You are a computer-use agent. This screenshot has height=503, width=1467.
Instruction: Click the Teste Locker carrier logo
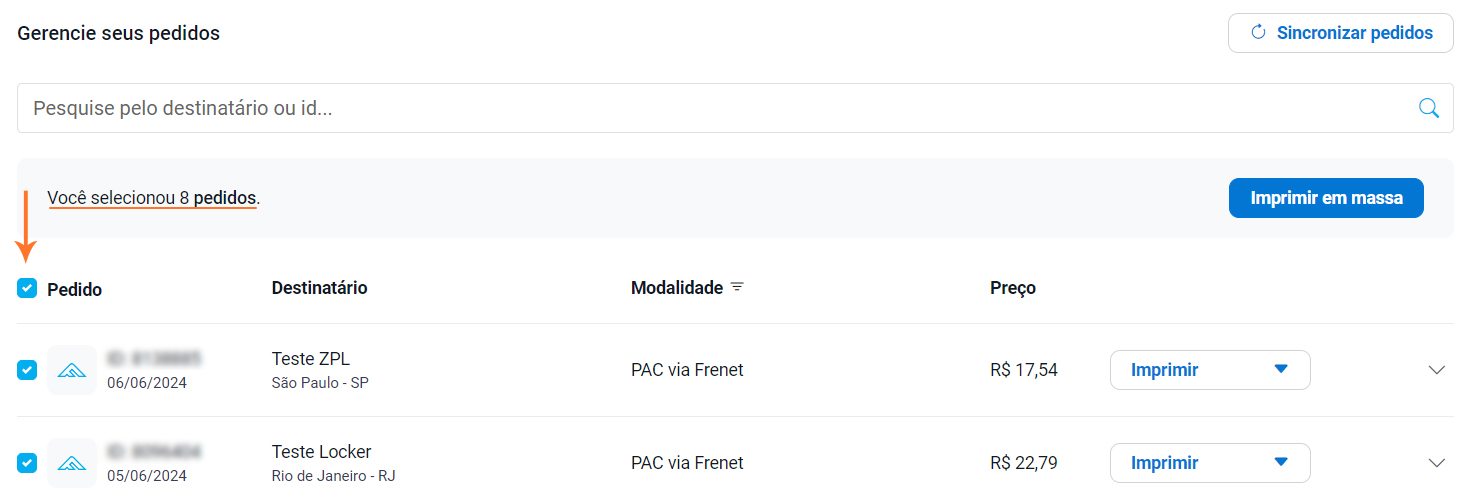72,463
